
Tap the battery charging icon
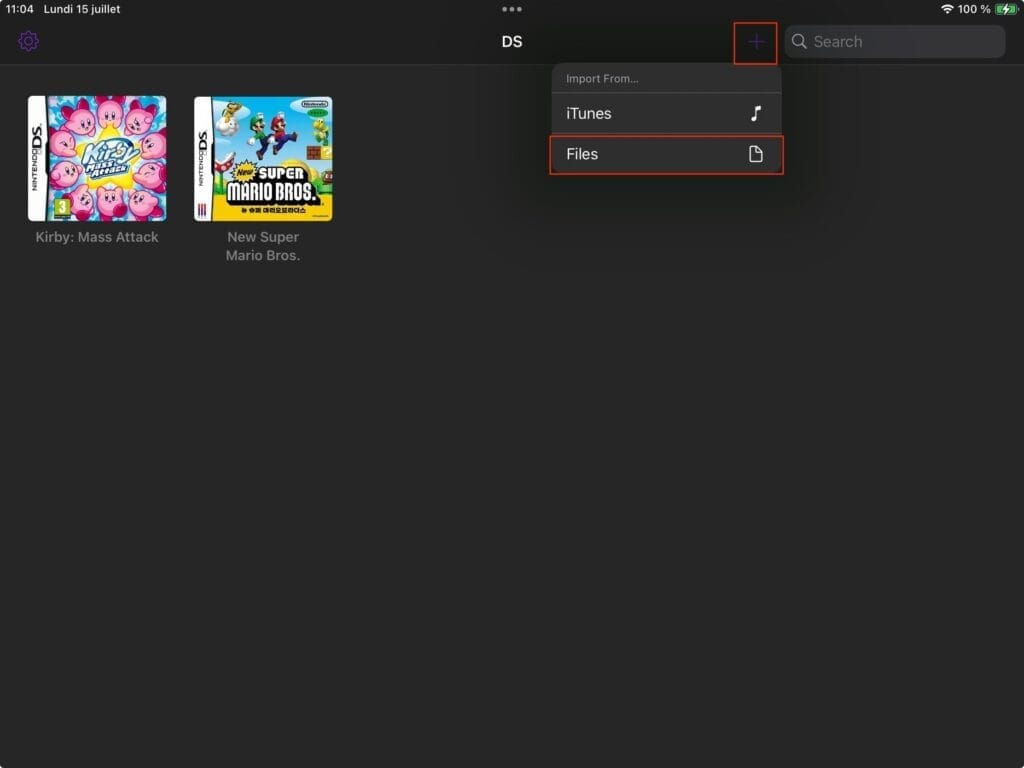(x=1005, y=9)
